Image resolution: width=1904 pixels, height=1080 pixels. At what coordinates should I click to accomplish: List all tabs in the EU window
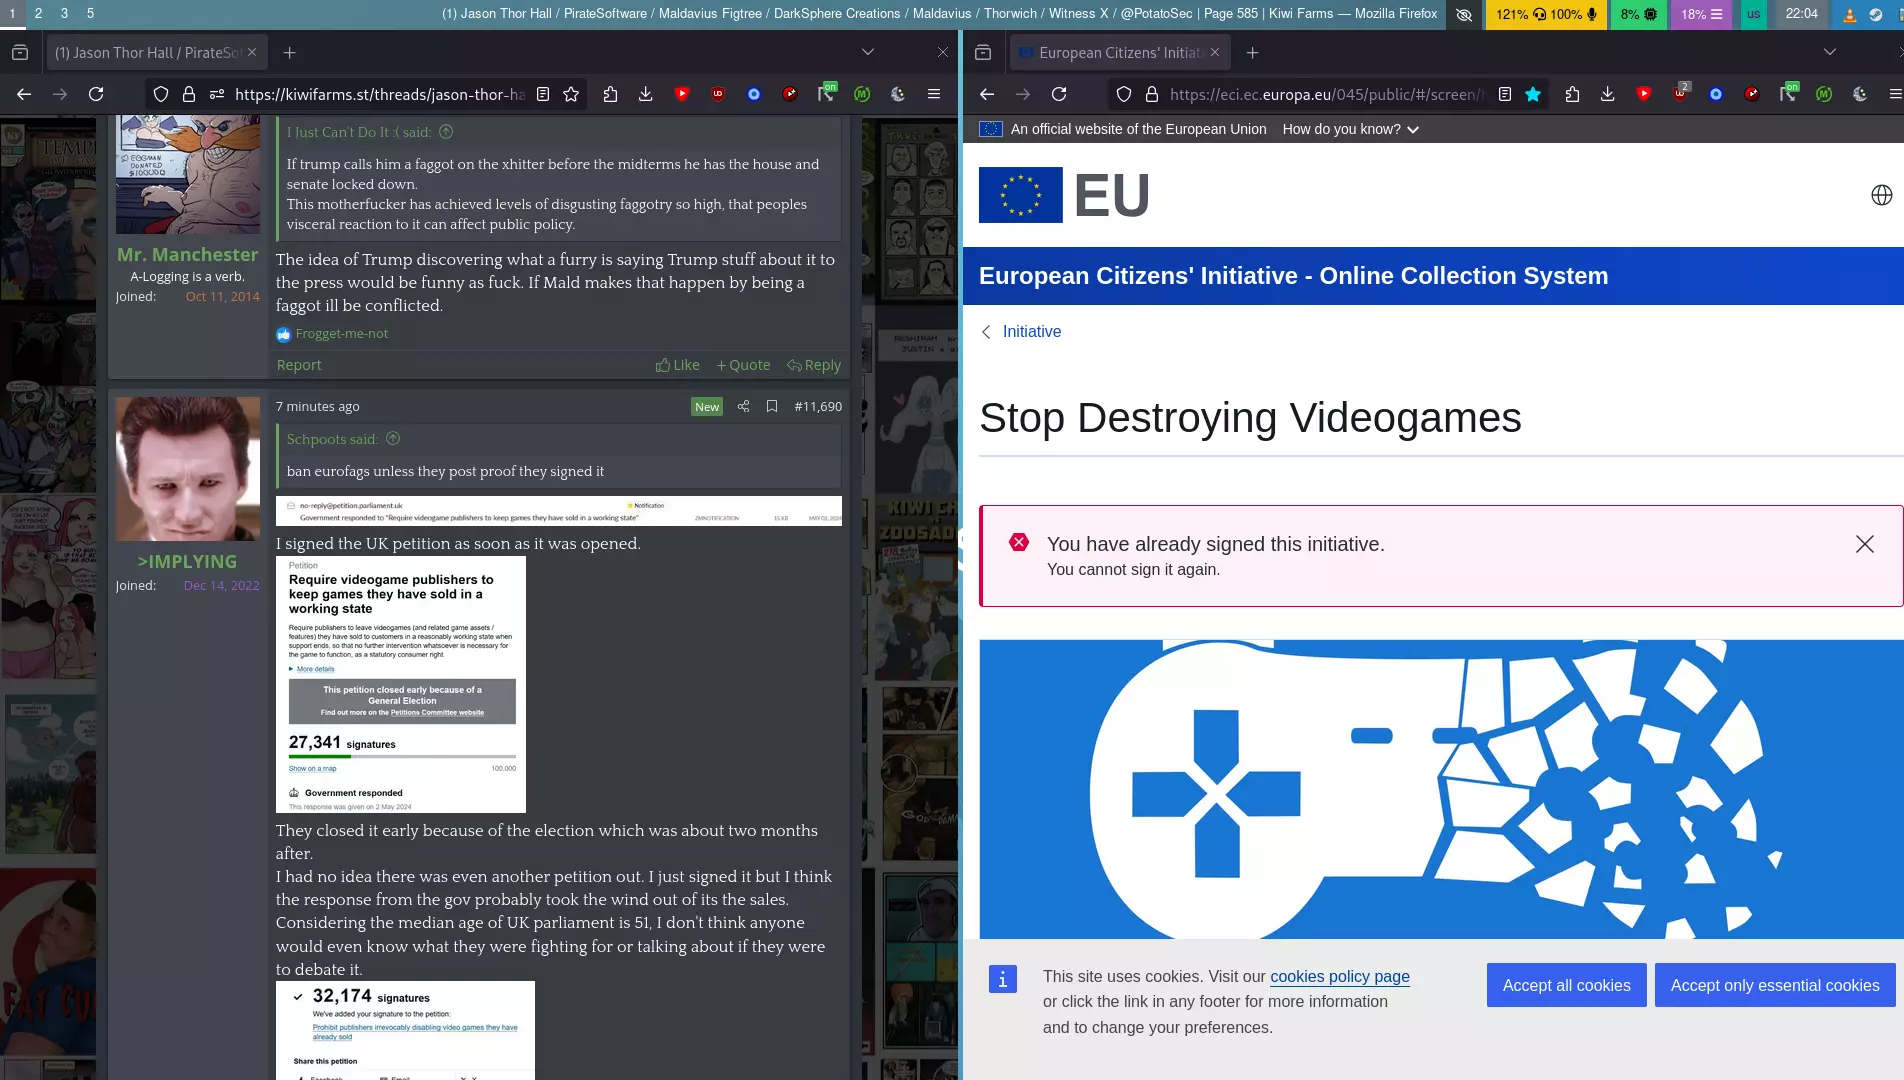point(1830,52)
